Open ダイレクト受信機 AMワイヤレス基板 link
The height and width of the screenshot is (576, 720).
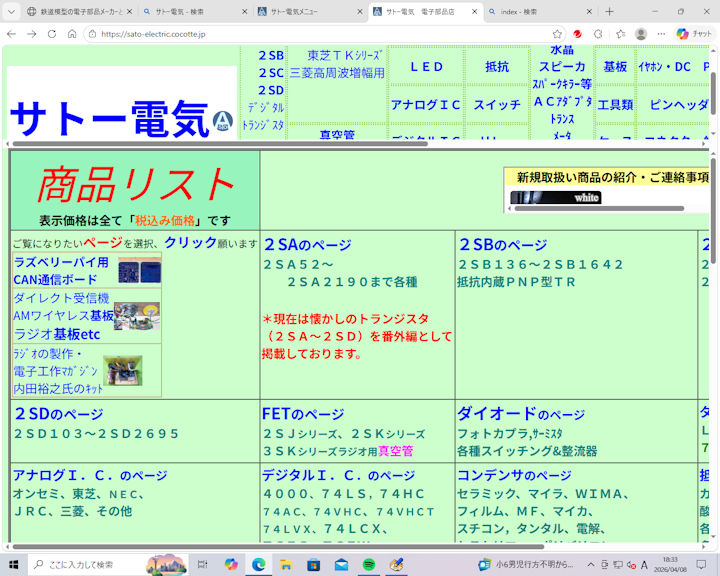[63, 307]
